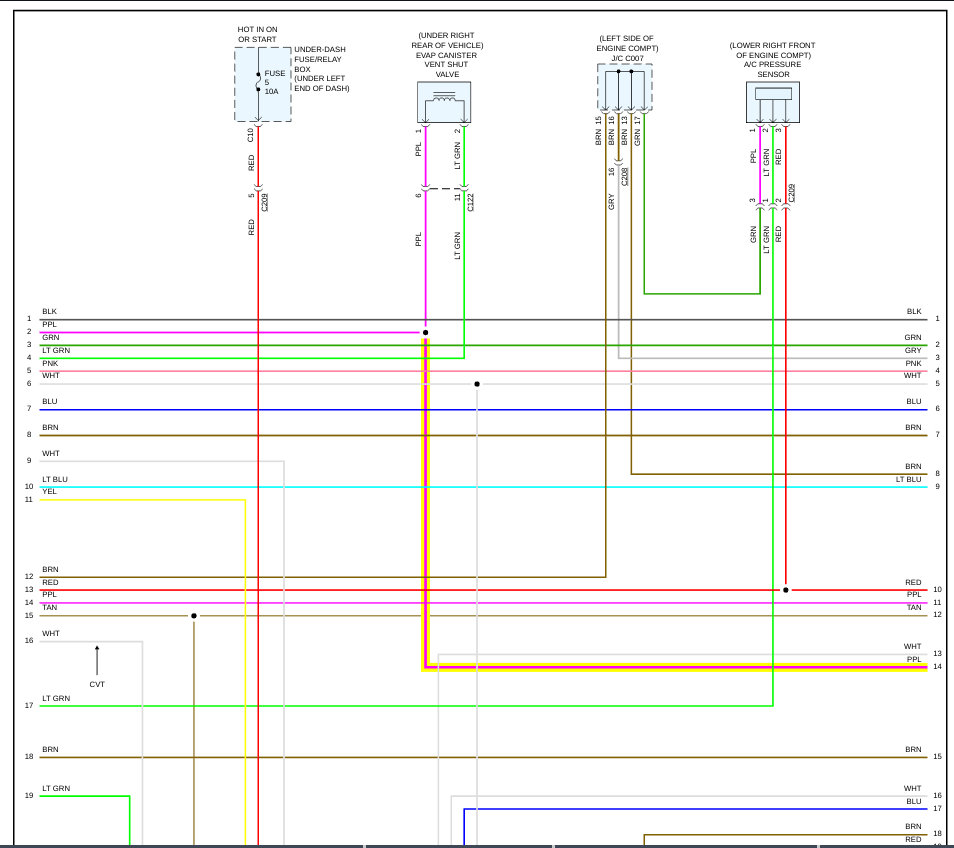Select the 'A/C PRESSURE SENSOR' title
The height and width of the screenshot is (848, 954).
[x=773, y=69]
